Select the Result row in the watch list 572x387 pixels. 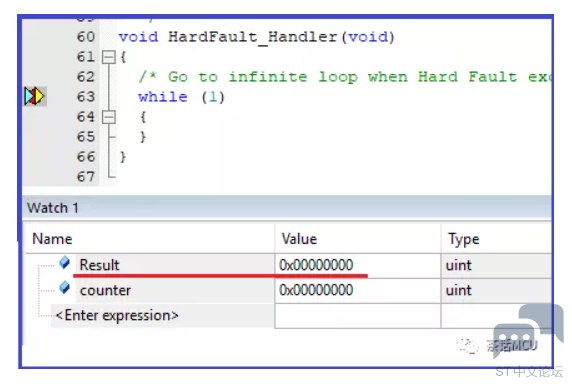click(x=288, y=265)
